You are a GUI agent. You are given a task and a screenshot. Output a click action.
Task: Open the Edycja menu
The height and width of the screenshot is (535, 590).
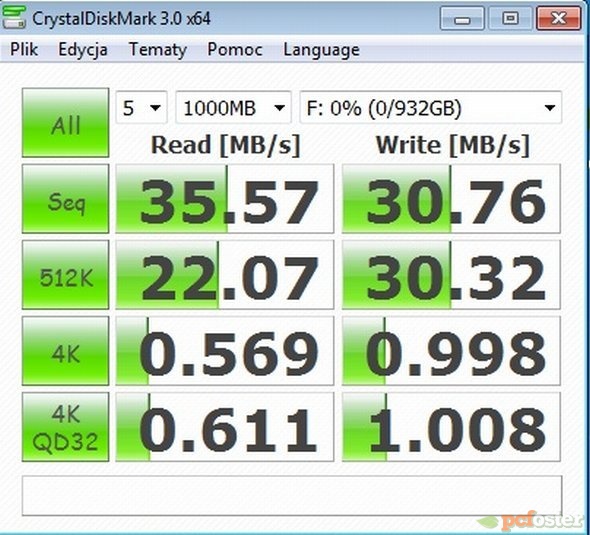click(83, 49)
